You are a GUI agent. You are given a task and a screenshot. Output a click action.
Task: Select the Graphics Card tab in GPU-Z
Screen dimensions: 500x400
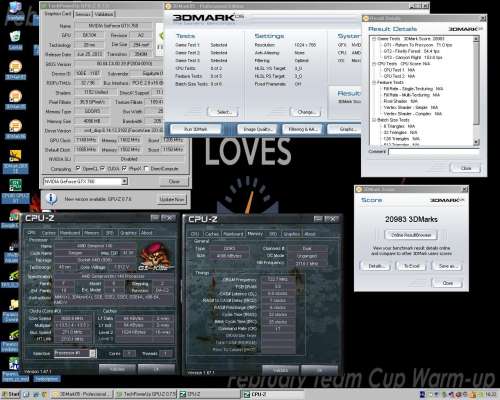click(x=58, y=14)
